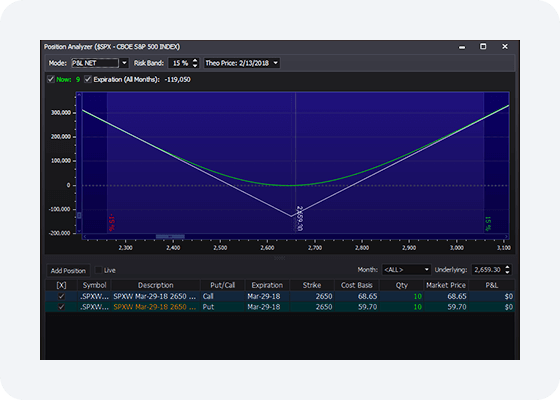
Task: Click the chart scrollbar left arrow
Action: (x=85, y=236)
